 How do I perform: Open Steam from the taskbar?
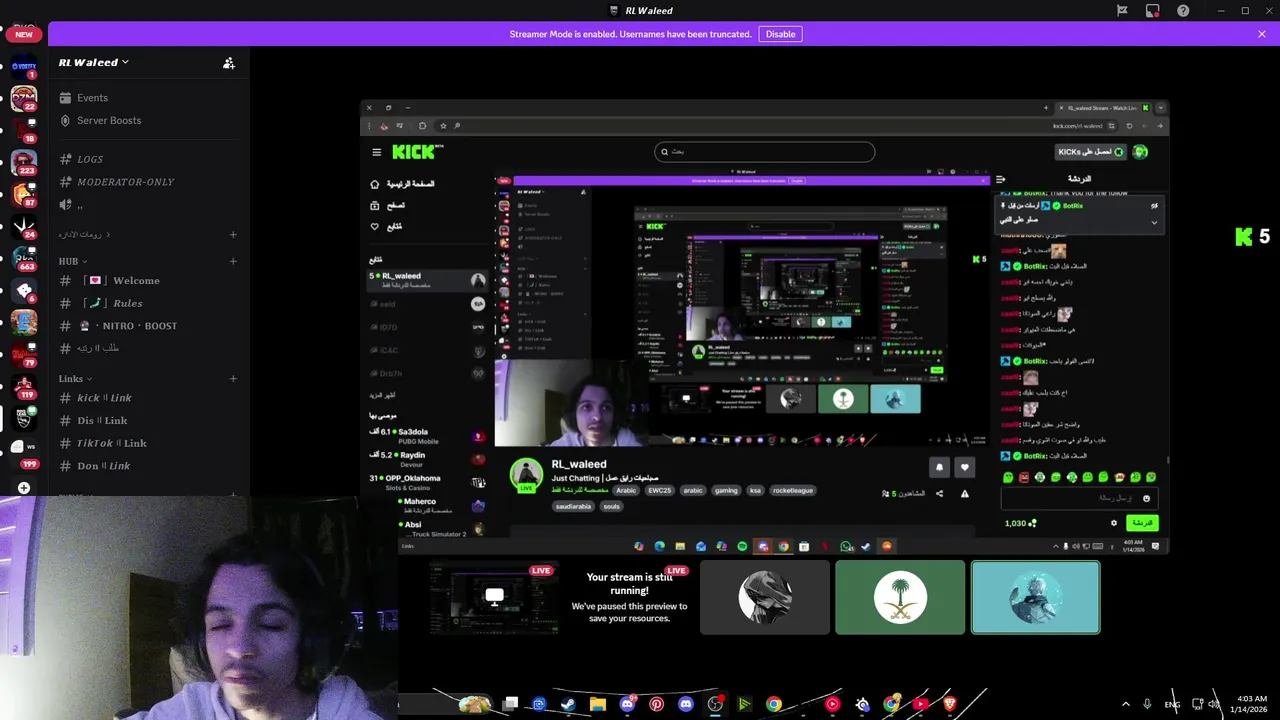click(568, 704)
